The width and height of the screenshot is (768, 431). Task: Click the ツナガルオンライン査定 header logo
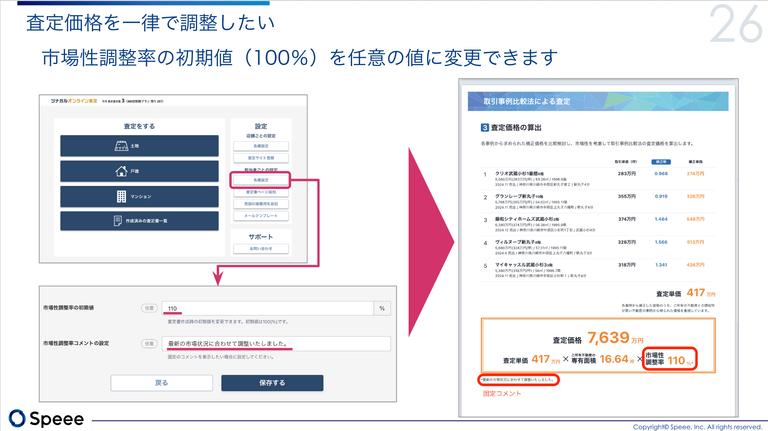[x=68, y=103]
